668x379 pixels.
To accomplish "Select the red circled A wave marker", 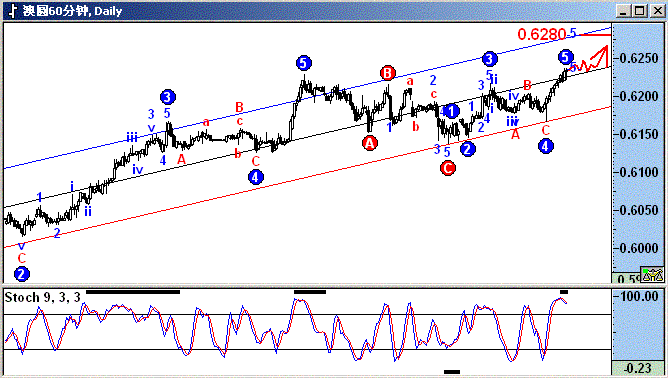I will point(370,143).
